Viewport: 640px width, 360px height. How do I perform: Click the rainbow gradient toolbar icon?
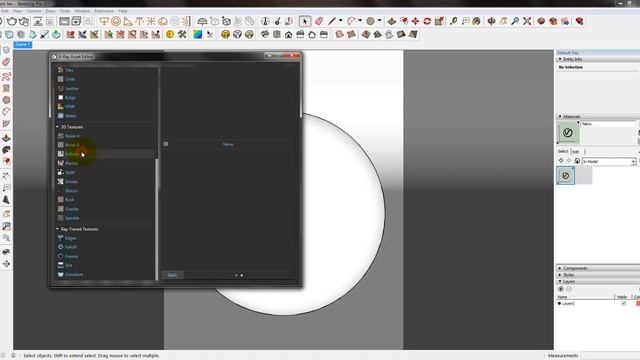198,35
